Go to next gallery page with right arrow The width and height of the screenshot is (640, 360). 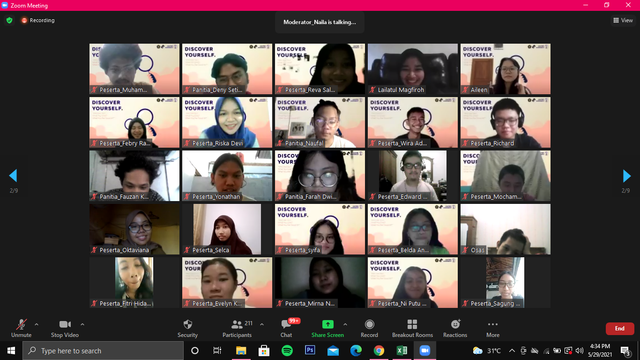tap(627, 176)
